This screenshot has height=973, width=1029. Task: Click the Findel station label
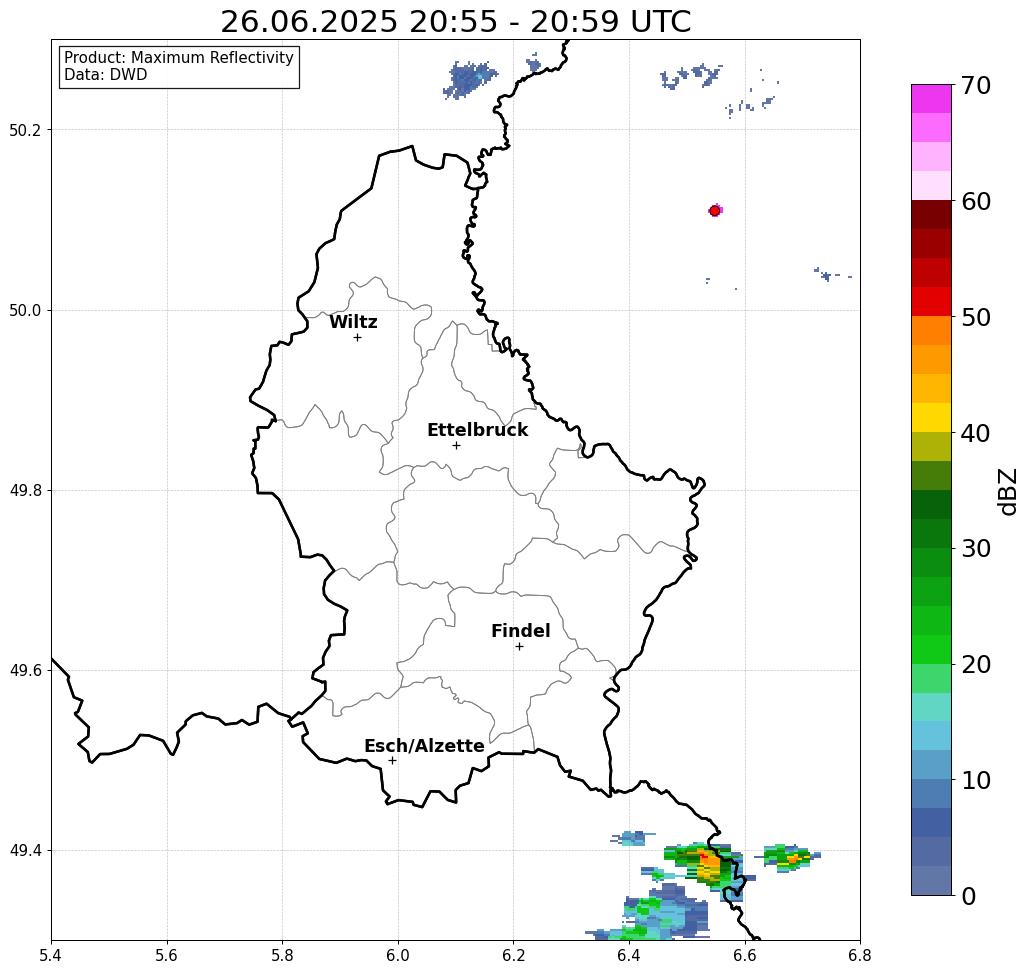[520, 631]
